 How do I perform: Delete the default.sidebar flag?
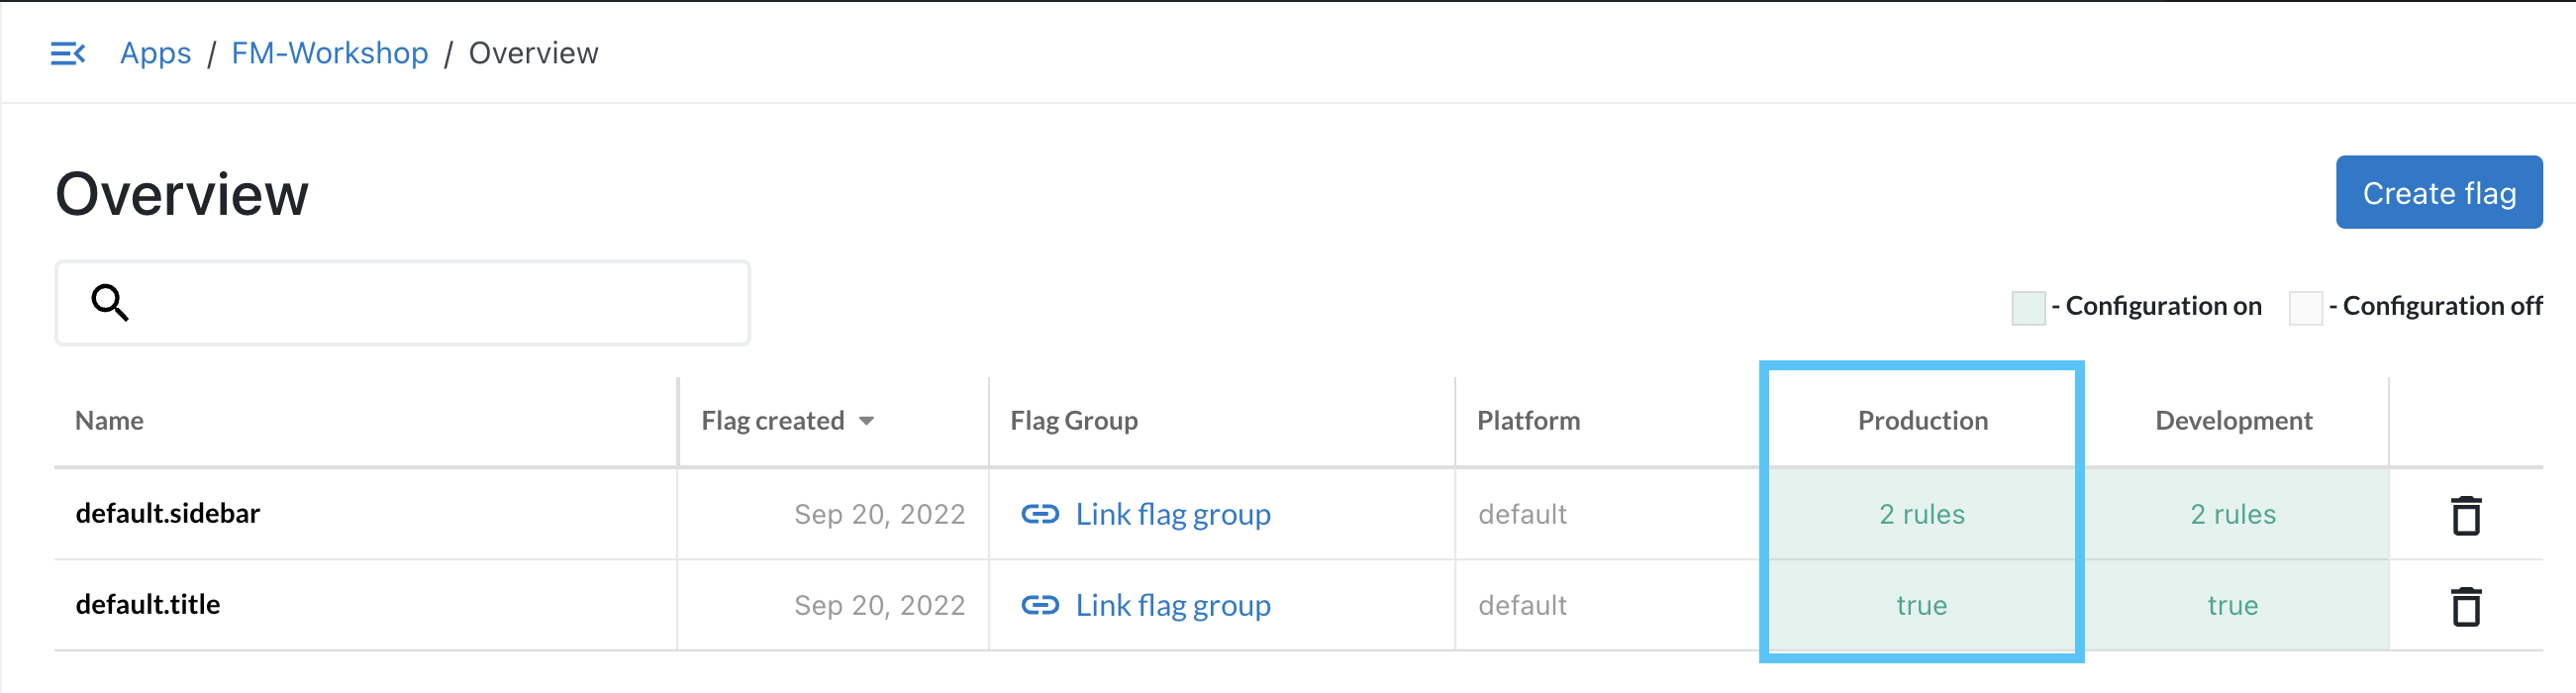pos(2465,515)
